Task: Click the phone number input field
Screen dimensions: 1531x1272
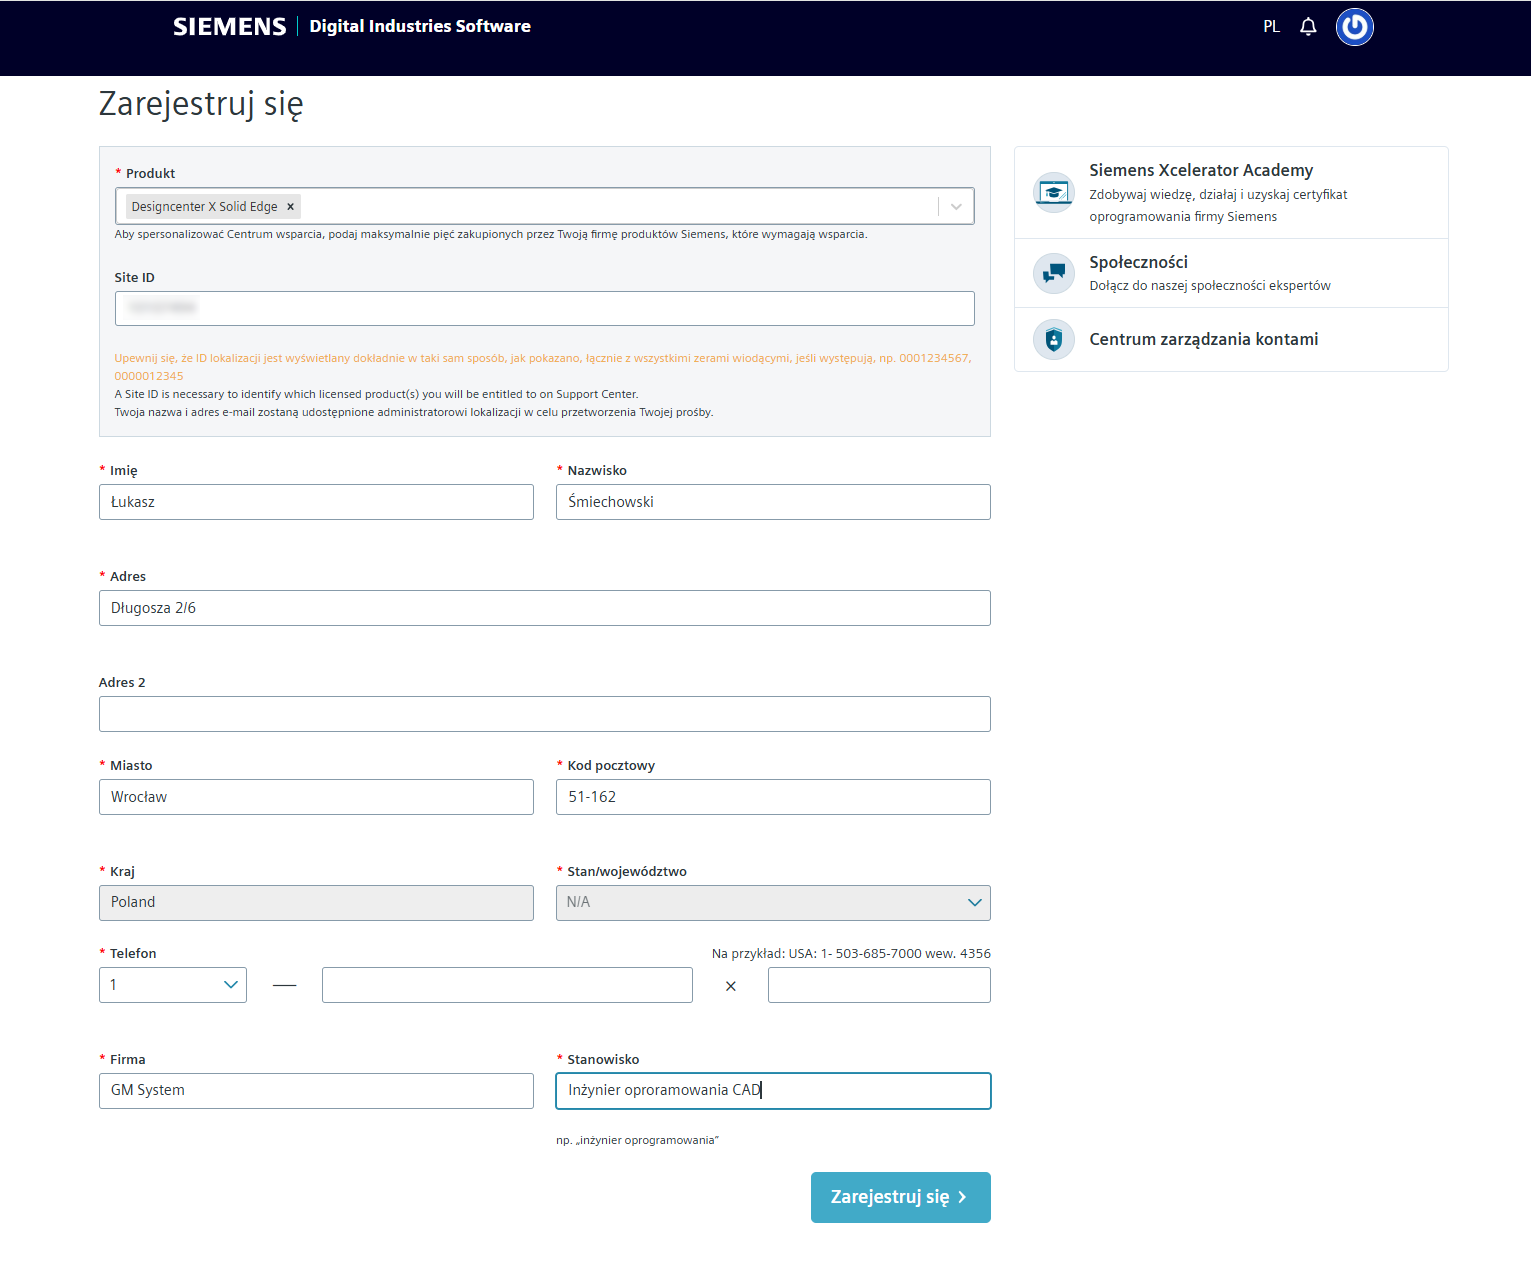Action: 507,985
